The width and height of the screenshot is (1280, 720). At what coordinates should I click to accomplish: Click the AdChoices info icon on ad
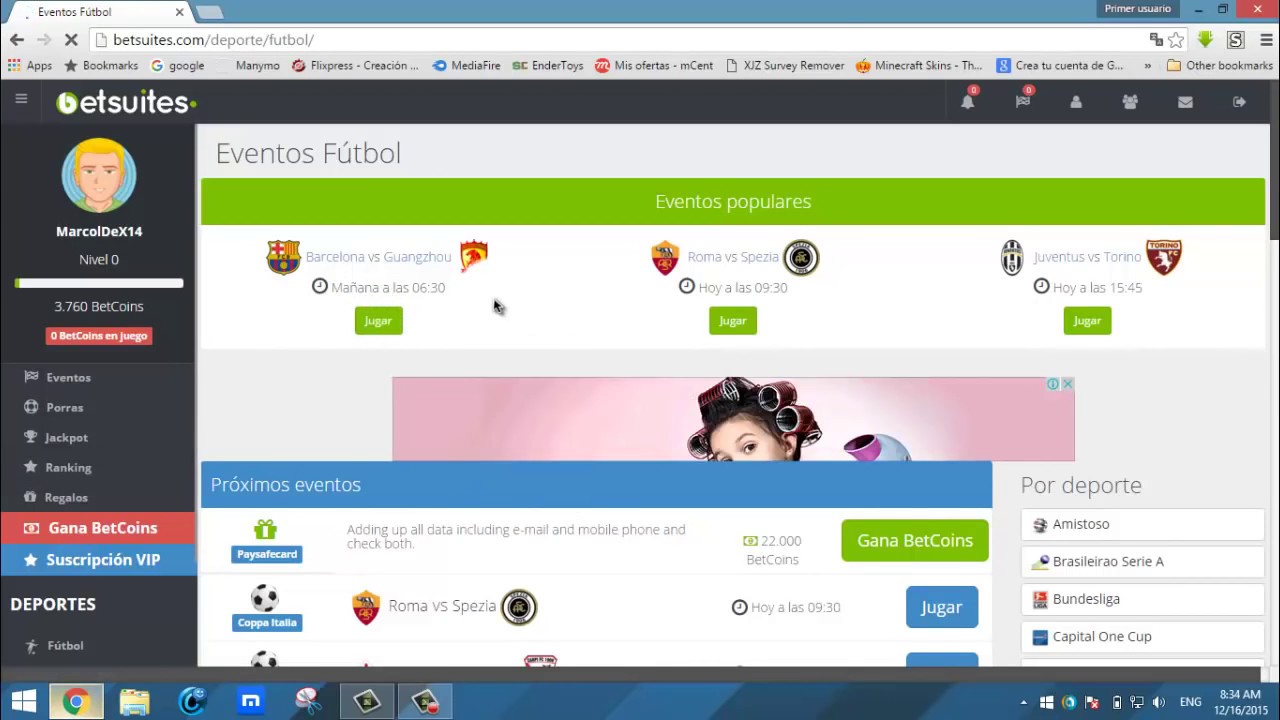click(1053, 384)
